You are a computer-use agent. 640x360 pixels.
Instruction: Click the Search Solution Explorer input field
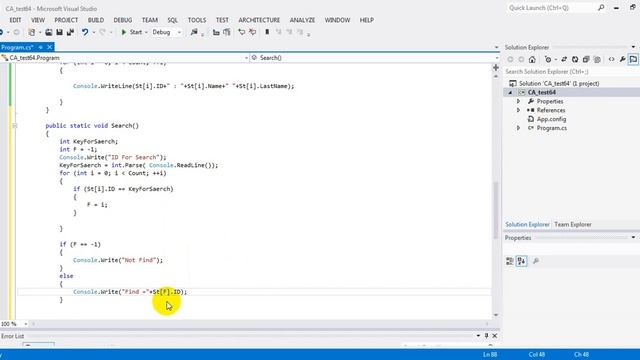pos(570,72)
